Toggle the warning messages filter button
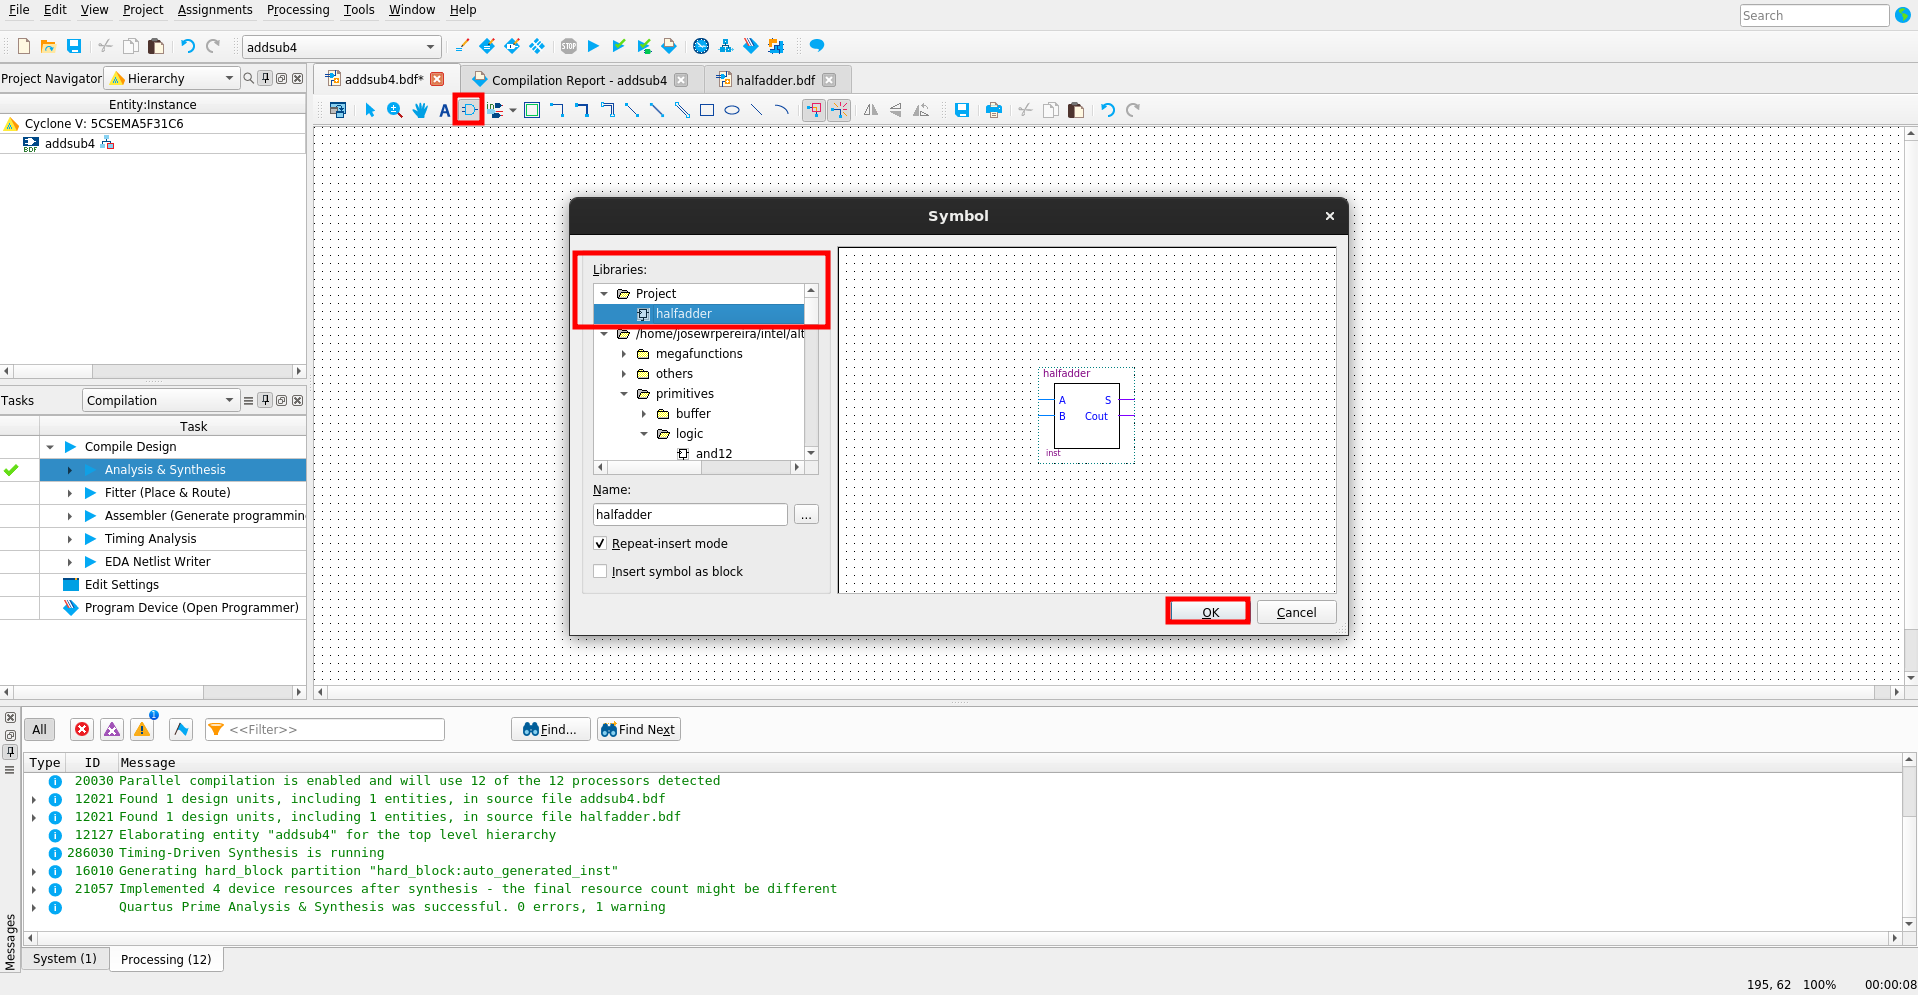This screenshot has height=995, width=1920. pyautogui.click(x=143, y=730)
